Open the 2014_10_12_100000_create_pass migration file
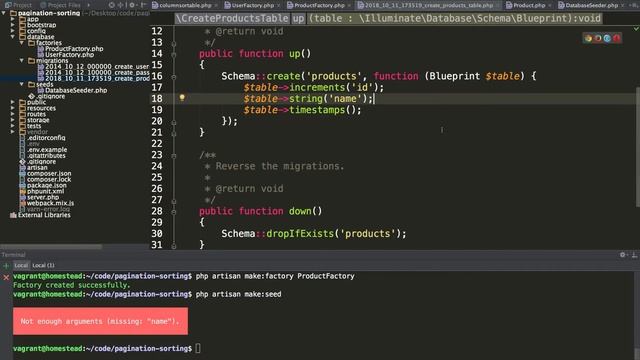Image resolution: width=640 pixels, height=360 pixels. [x=97, y=73]
